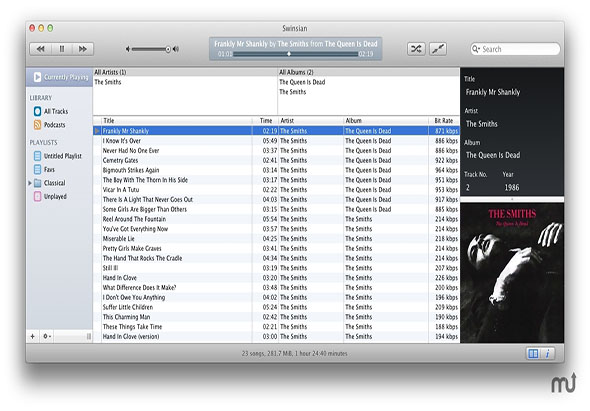Click The Smiths album artwork
Image resolution: width=590 pixels, height=411 pixels.
pos(512,273)
